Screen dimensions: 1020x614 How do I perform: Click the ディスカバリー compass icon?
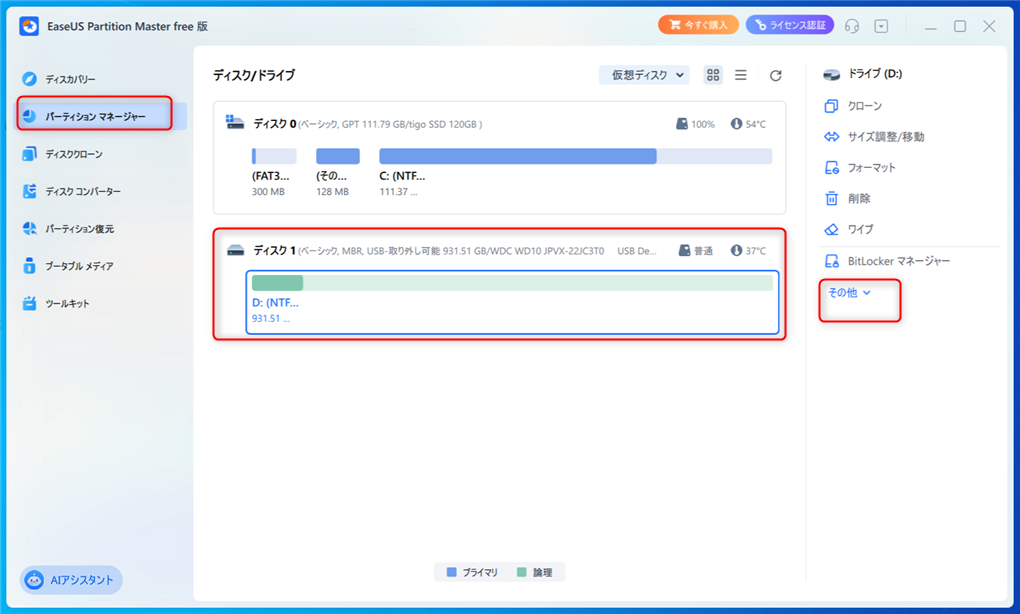[x=29, y=79]
